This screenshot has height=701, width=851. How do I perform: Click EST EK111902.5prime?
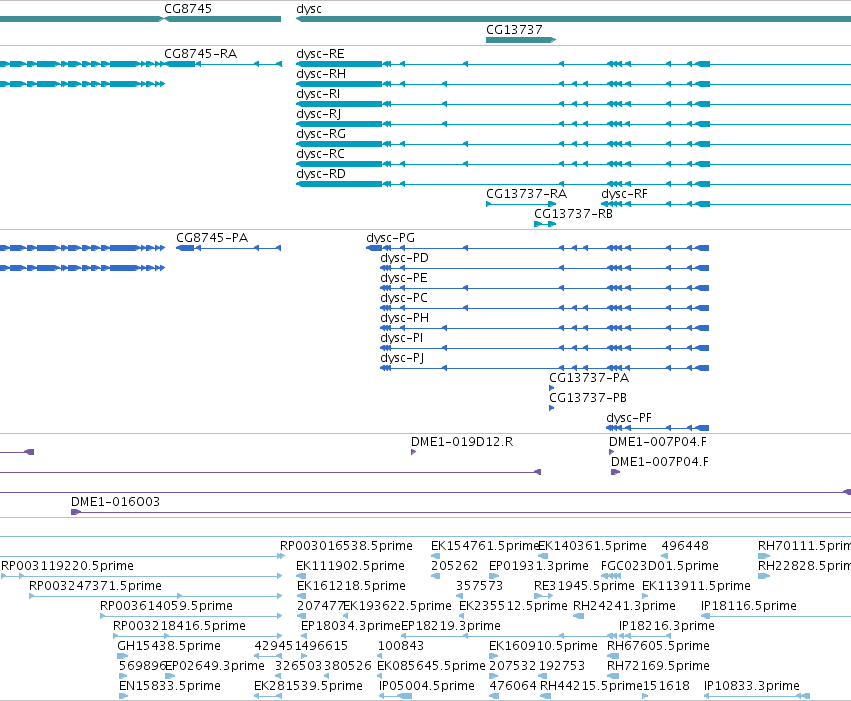tap(350, 566)
